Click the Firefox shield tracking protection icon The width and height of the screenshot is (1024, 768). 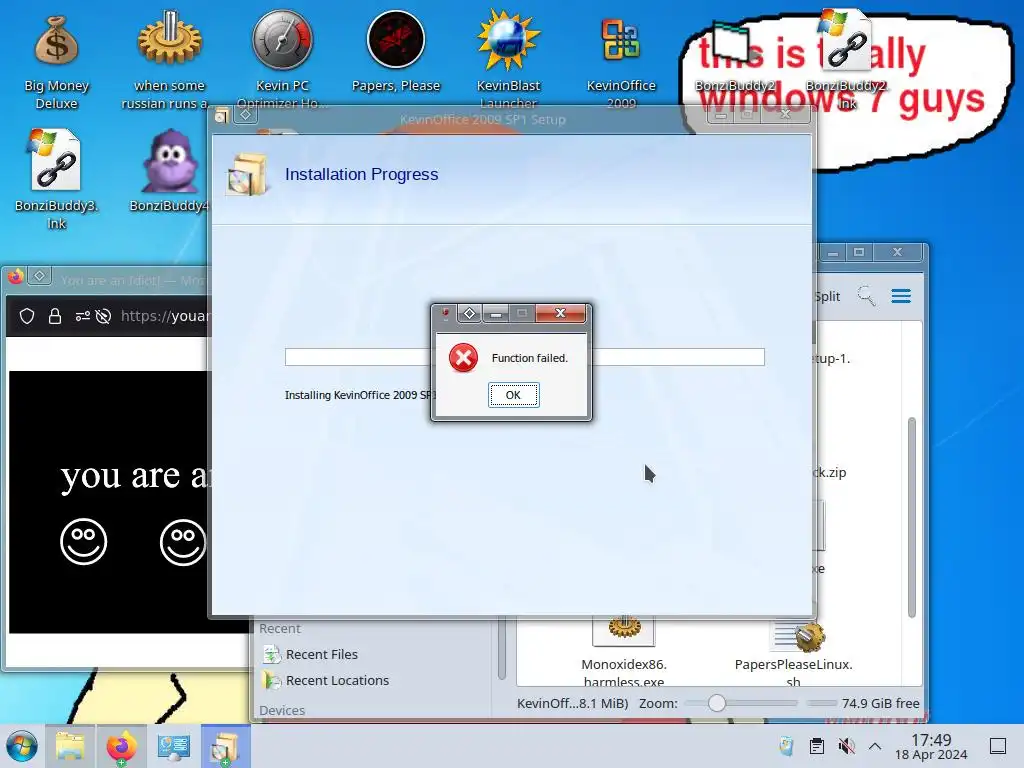27,317
